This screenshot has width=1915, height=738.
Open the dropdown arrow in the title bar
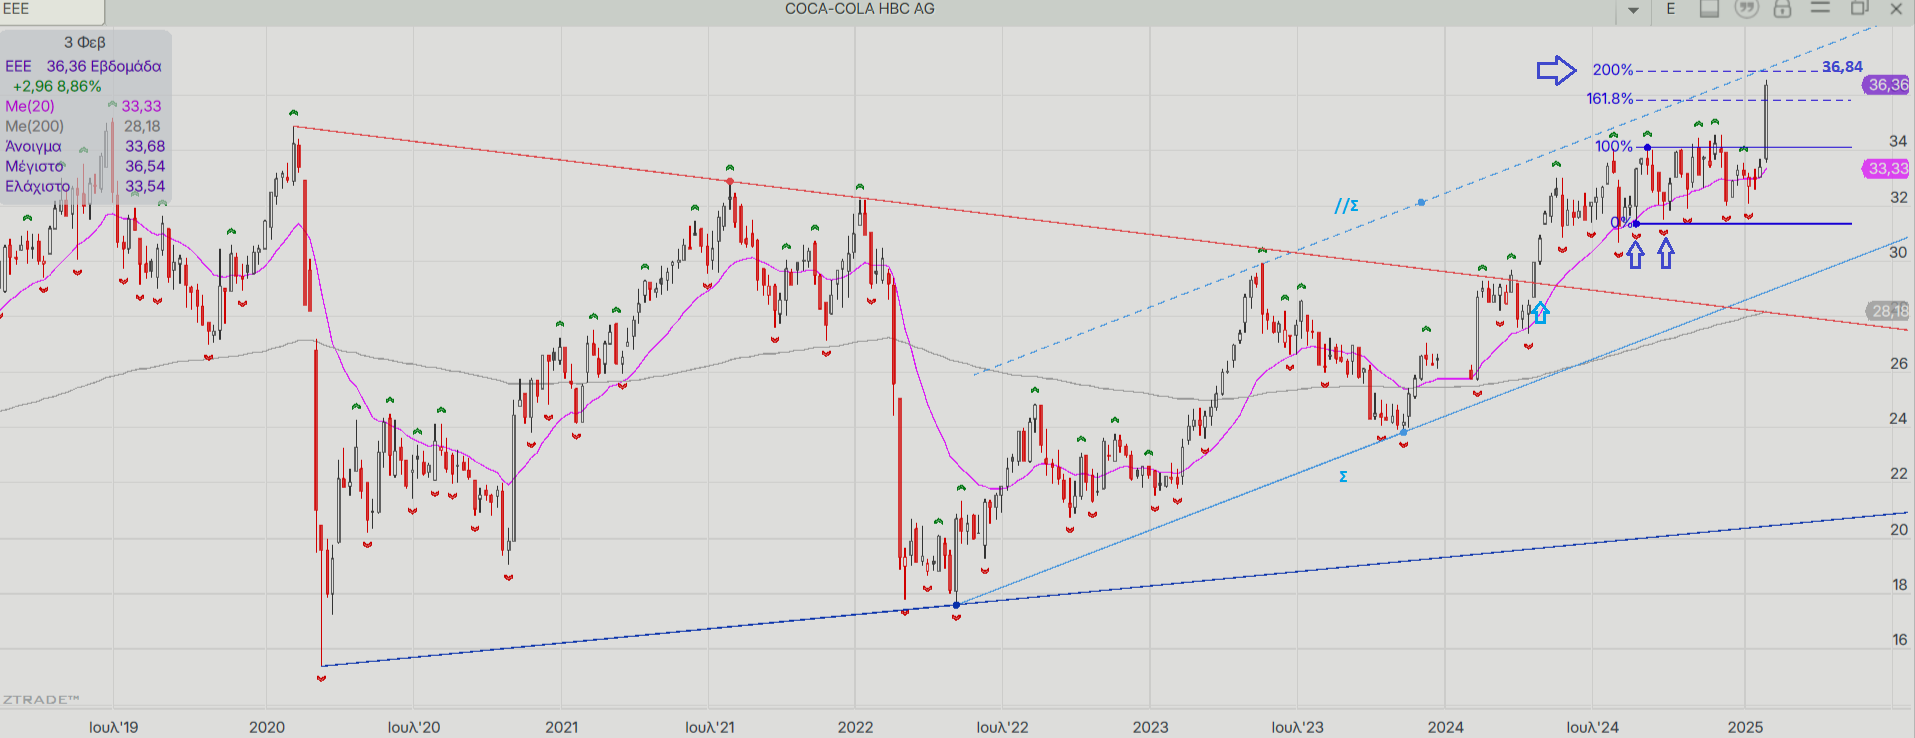pyautogui.click(x=1633, y=10)
